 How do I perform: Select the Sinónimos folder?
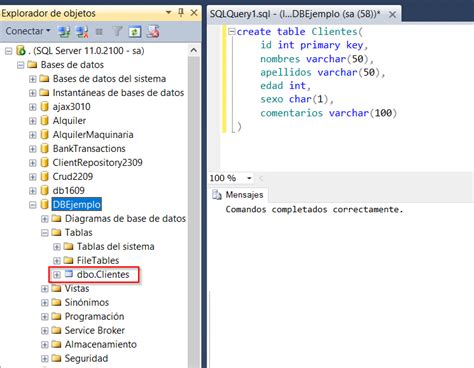87,302
